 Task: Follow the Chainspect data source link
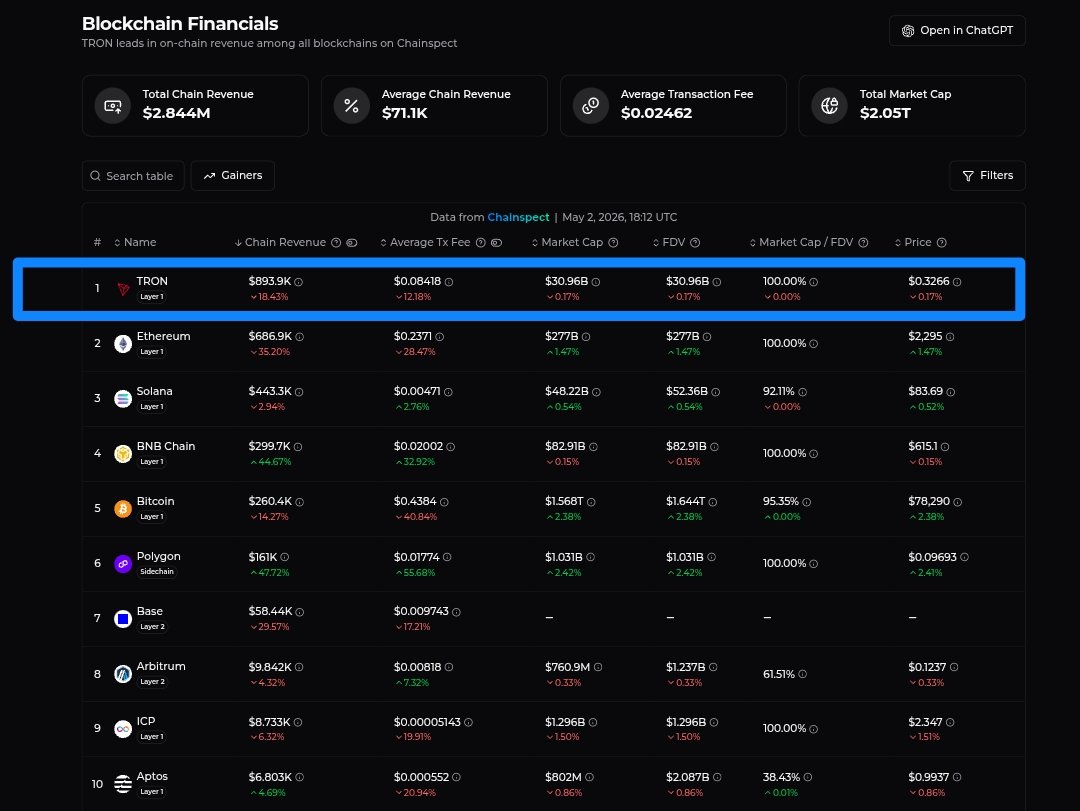pyautogui.click(x=518, y=217)
